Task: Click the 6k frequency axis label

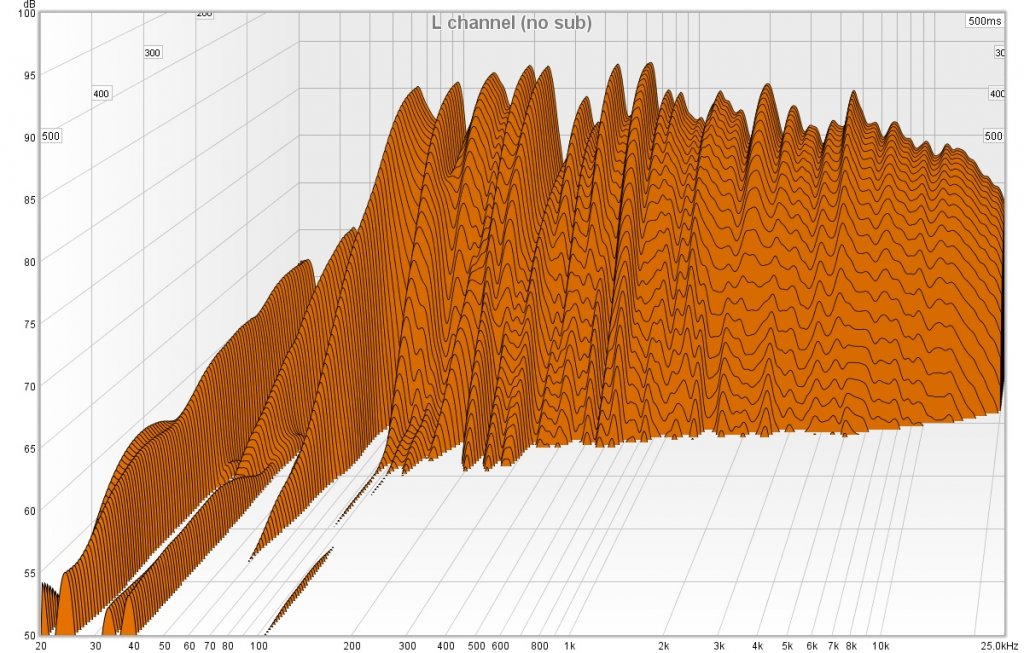Action: tap(812, 645)
